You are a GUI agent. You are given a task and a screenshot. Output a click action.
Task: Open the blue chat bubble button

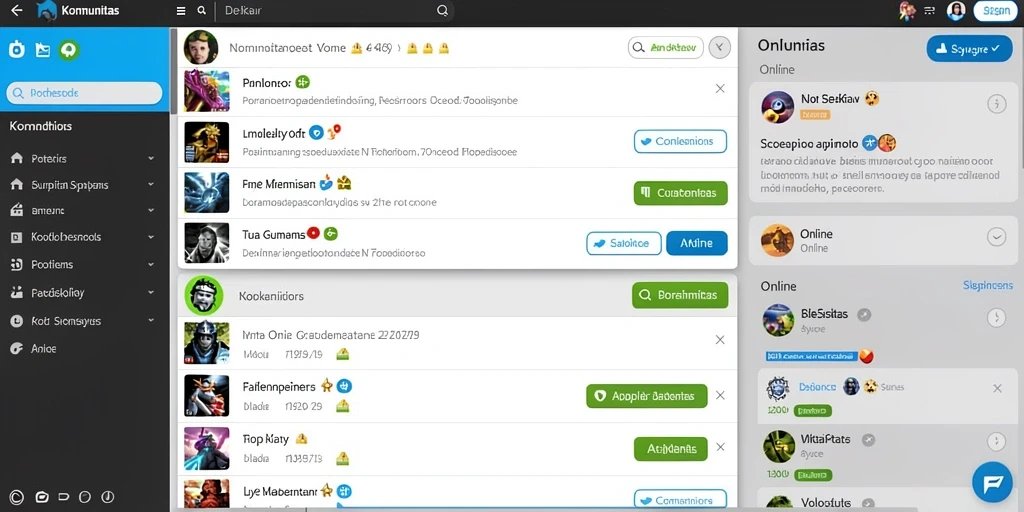click(x=992, y=483)
